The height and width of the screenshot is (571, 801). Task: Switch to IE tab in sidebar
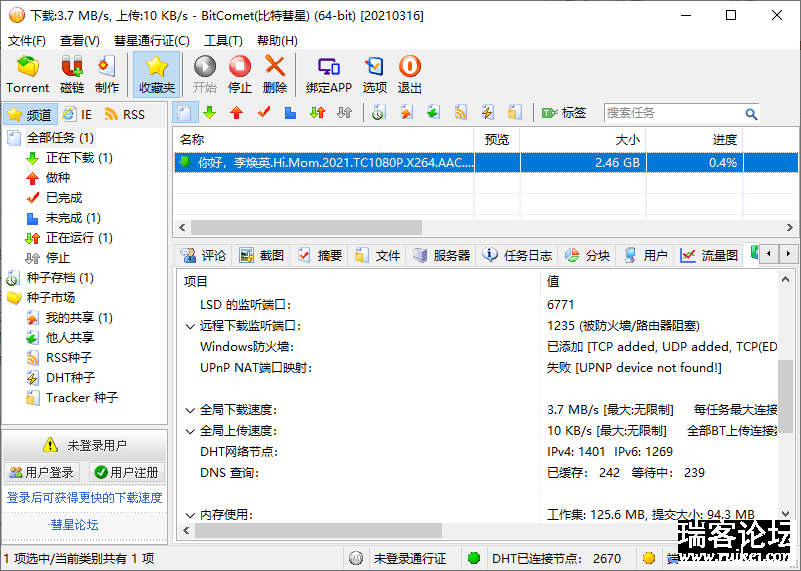[78, 114]
